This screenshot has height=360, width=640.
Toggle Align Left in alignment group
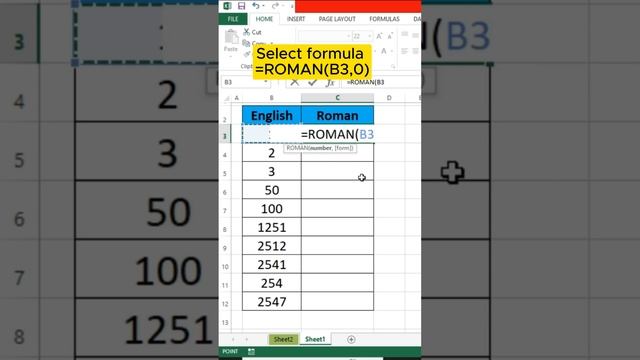tap(404, 51)
